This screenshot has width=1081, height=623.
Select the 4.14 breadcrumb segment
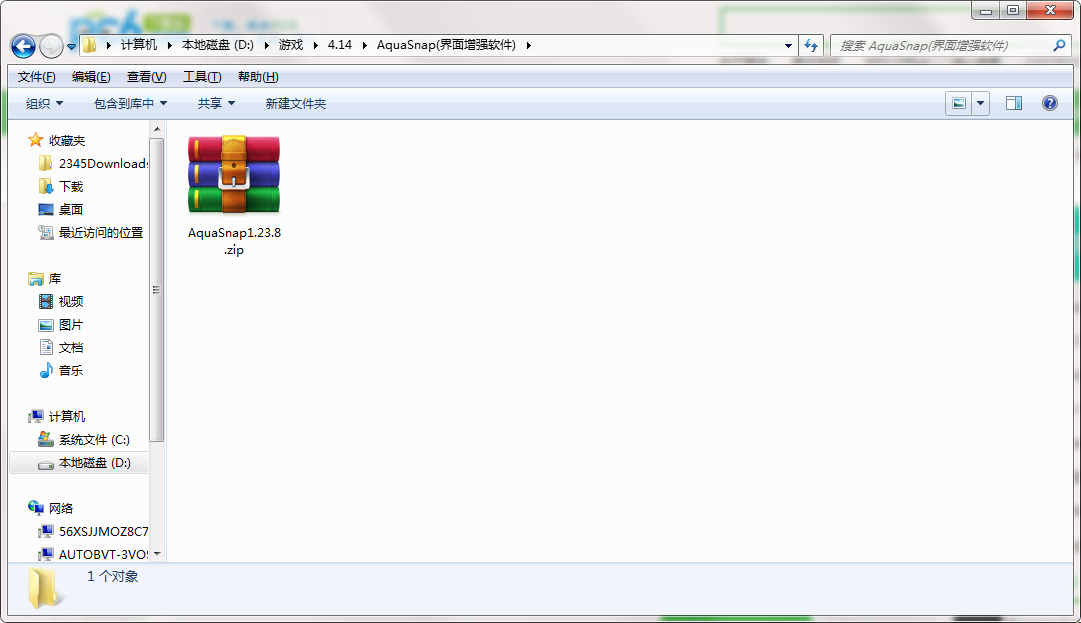[340, 45]
